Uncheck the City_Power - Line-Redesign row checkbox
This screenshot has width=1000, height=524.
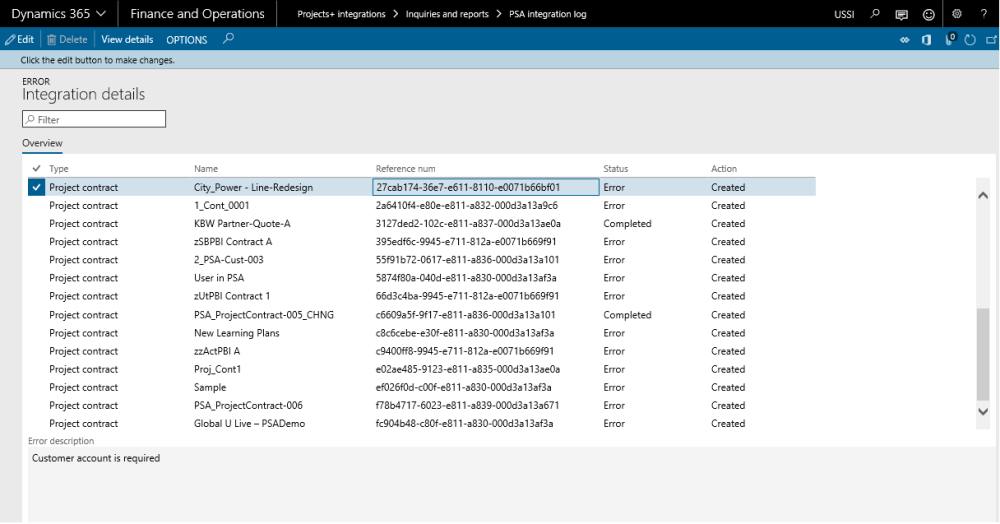point(37,187)
